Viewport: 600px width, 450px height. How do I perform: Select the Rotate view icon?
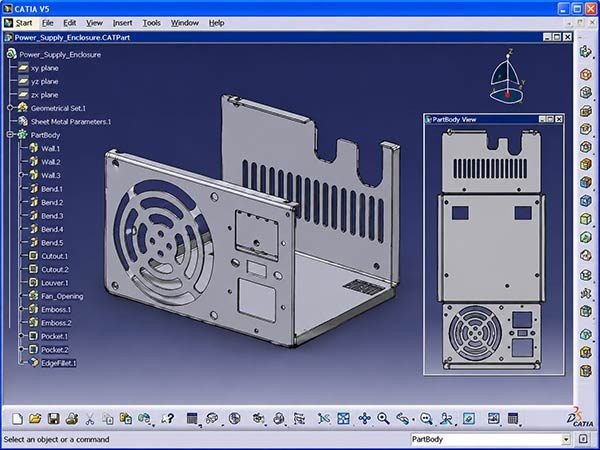tap(403, 419)
